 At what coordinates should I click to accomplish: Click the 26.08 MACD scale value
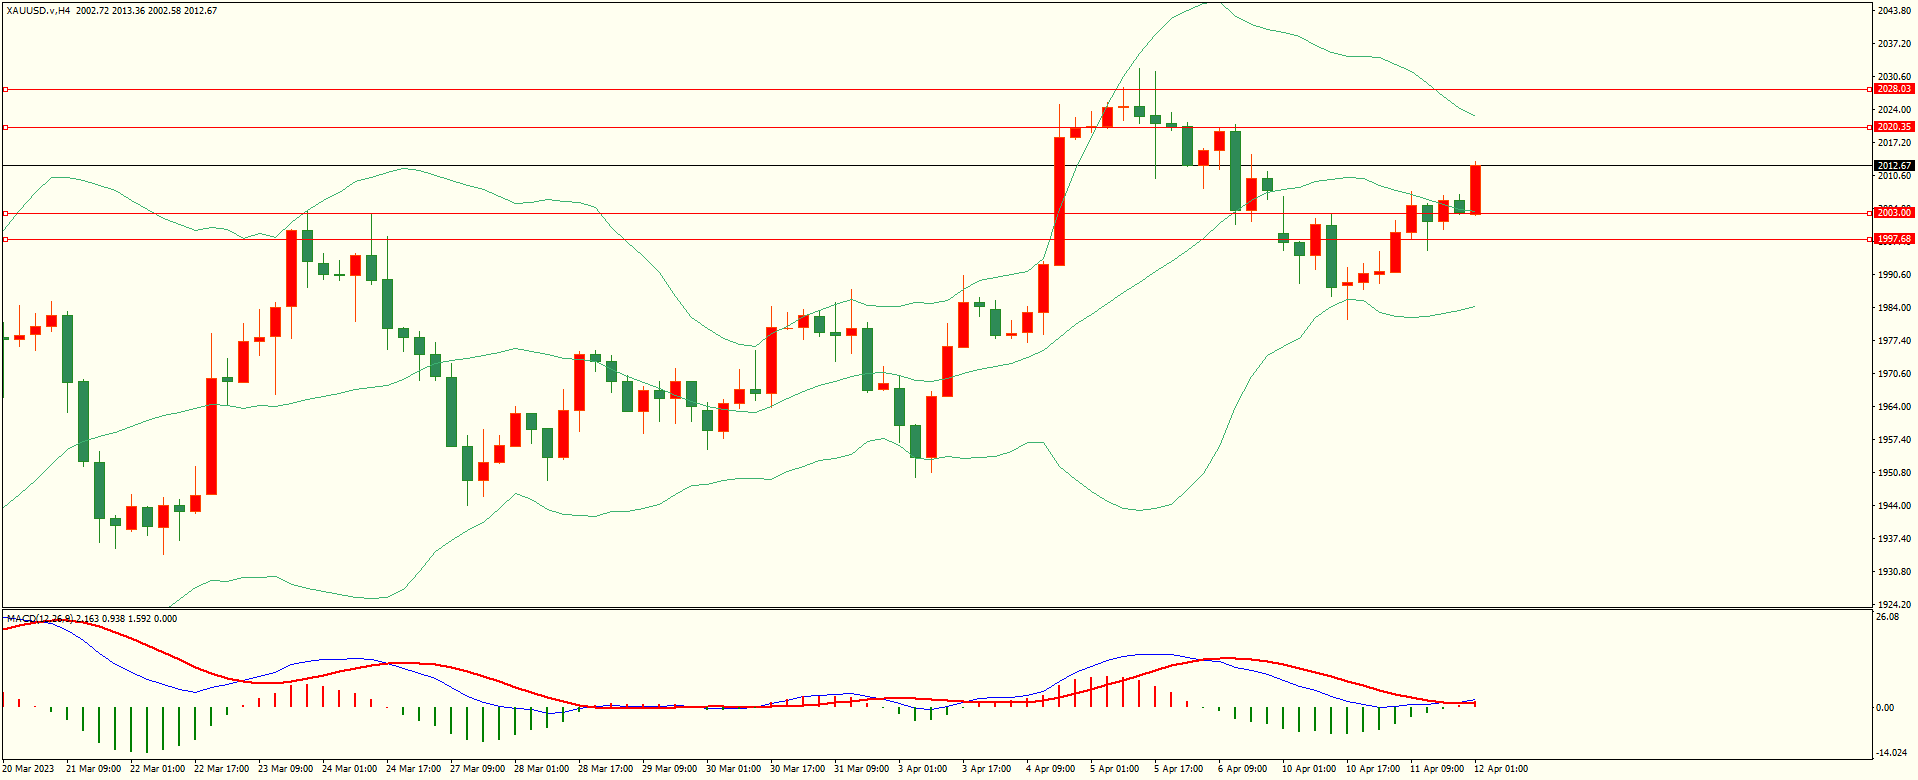click(x=1887, y=617)
